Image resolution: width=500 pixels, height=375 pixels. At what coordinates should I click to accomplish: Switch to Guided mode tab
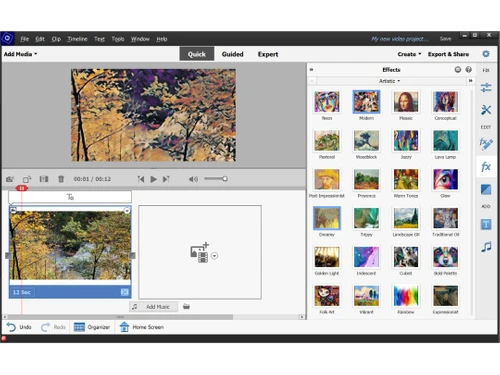233,54
